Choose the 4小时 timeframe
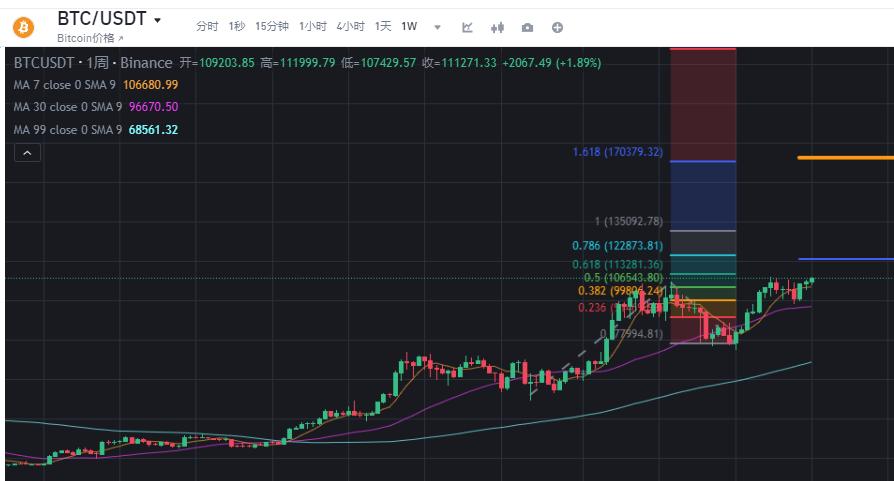Image resolution: width=894 pixels, height=481 pixels. (350, 26)
